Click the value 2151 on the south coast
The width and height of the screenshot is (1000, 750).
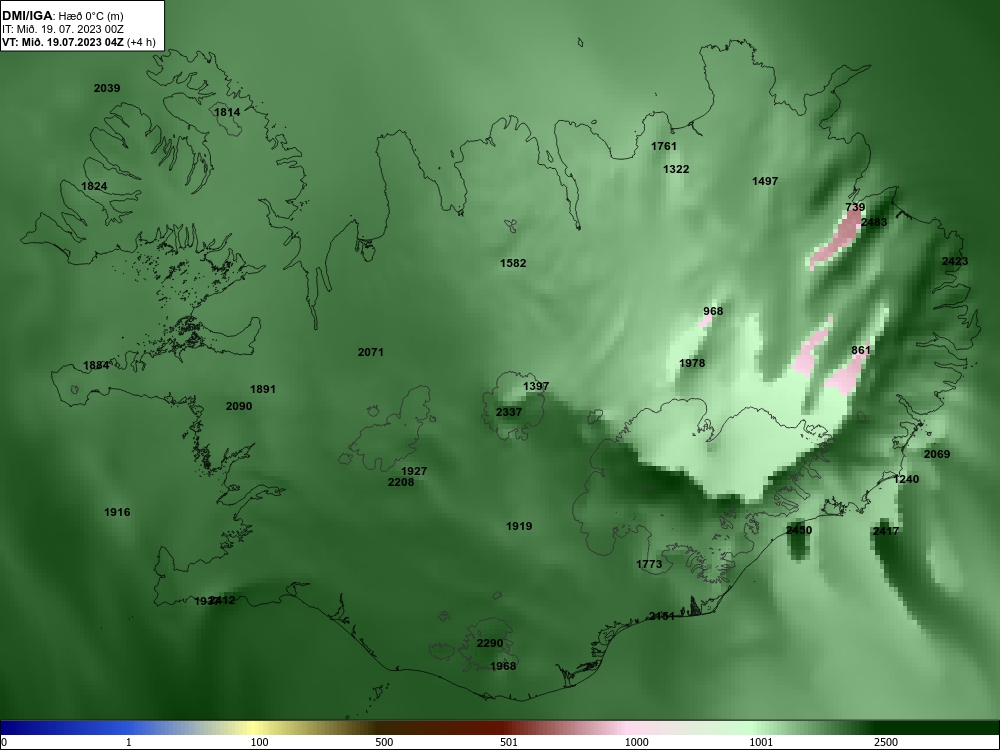[x=661, y=616]
